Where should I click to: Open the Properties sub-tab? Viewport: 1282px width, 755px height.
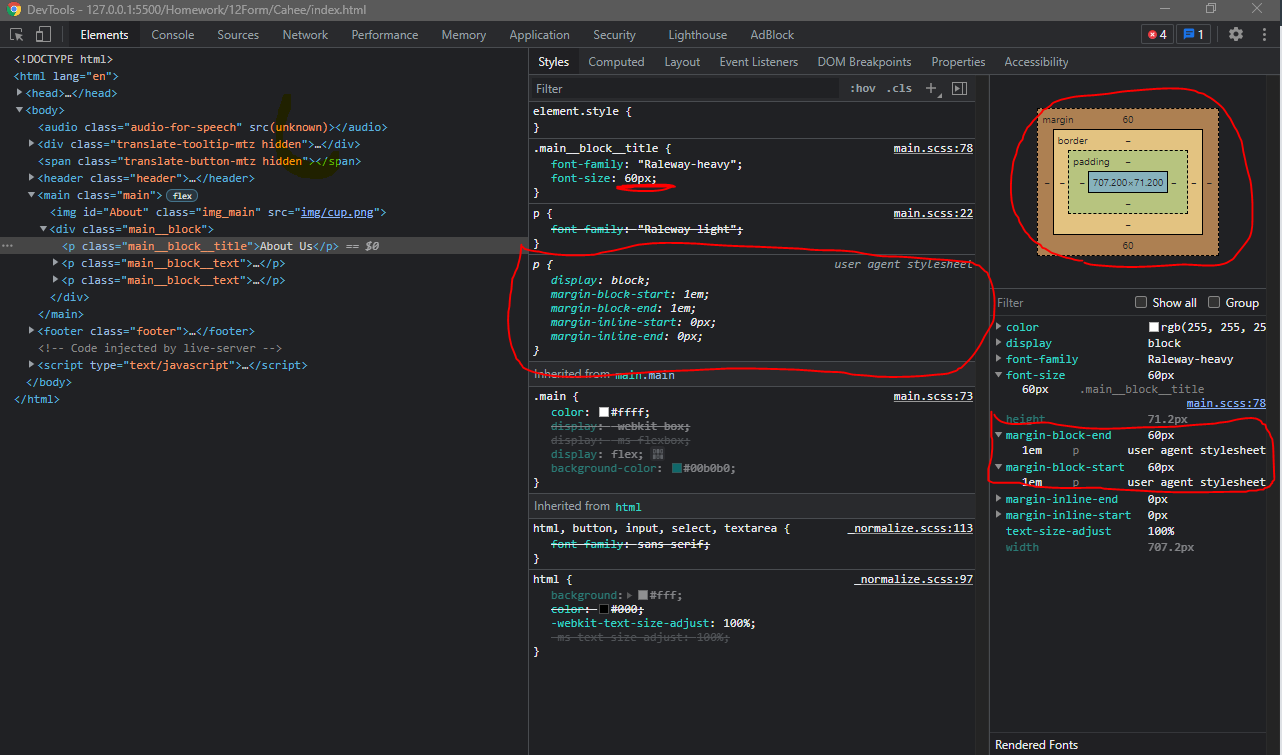(958, 62)
